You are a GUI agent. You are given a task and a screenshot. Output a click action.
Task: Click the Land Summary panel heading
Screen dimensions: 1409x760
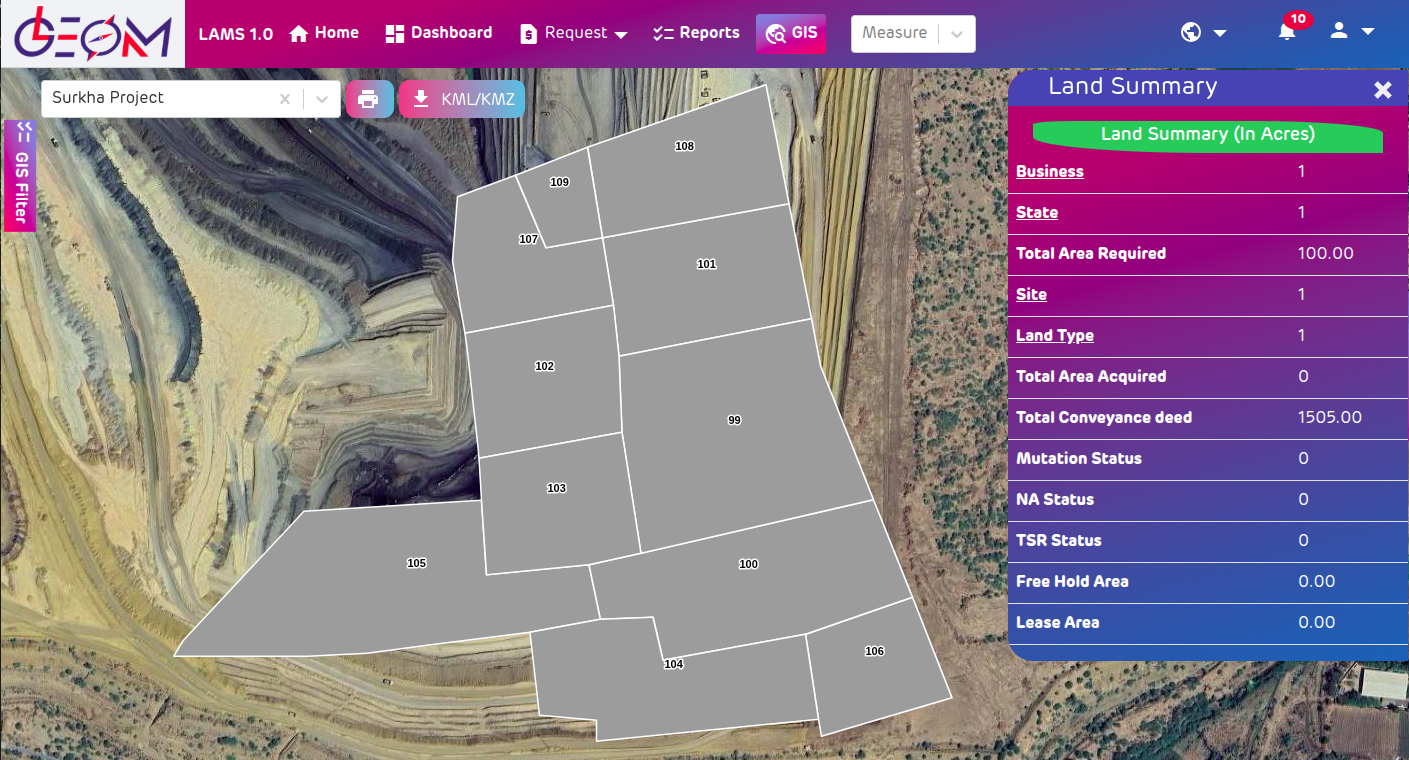click(1133, 87)
